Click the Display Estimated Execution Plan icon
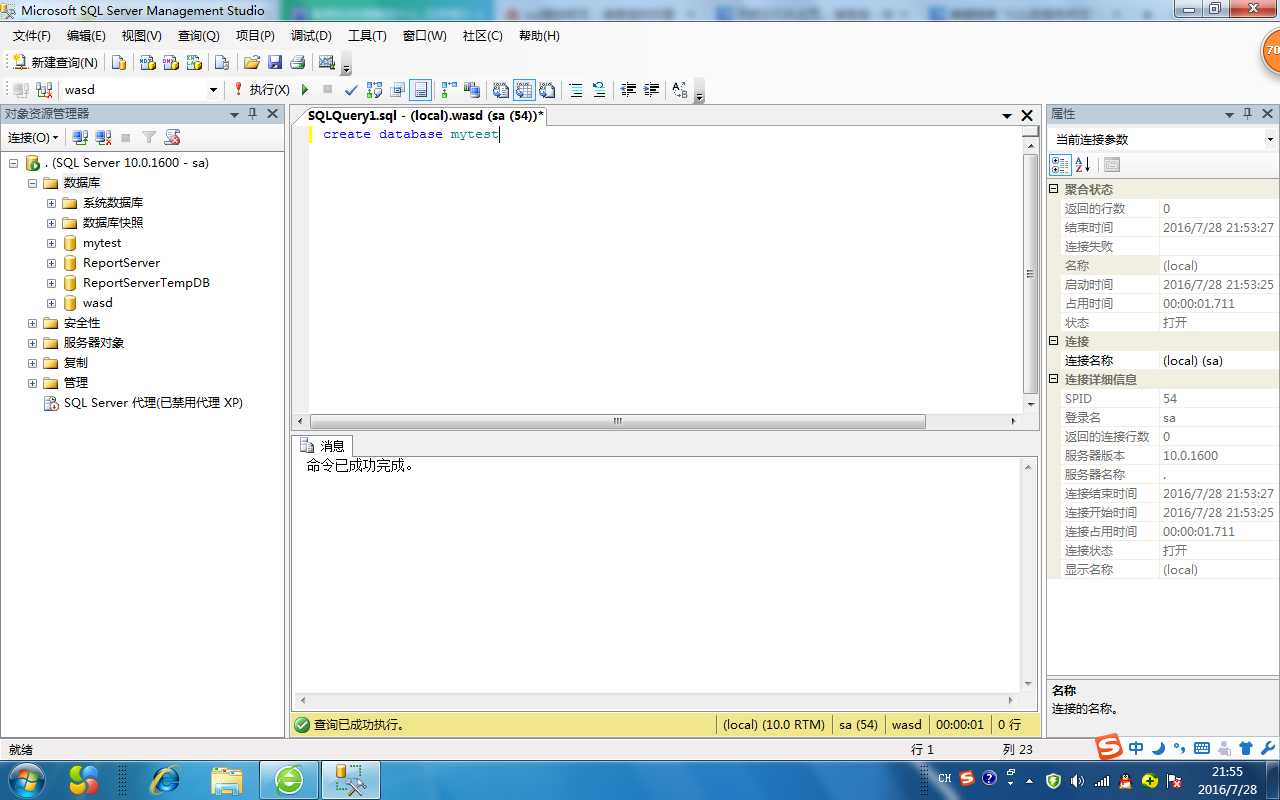This screenshot has height=800, width=1280. click(x=374, y=90)
